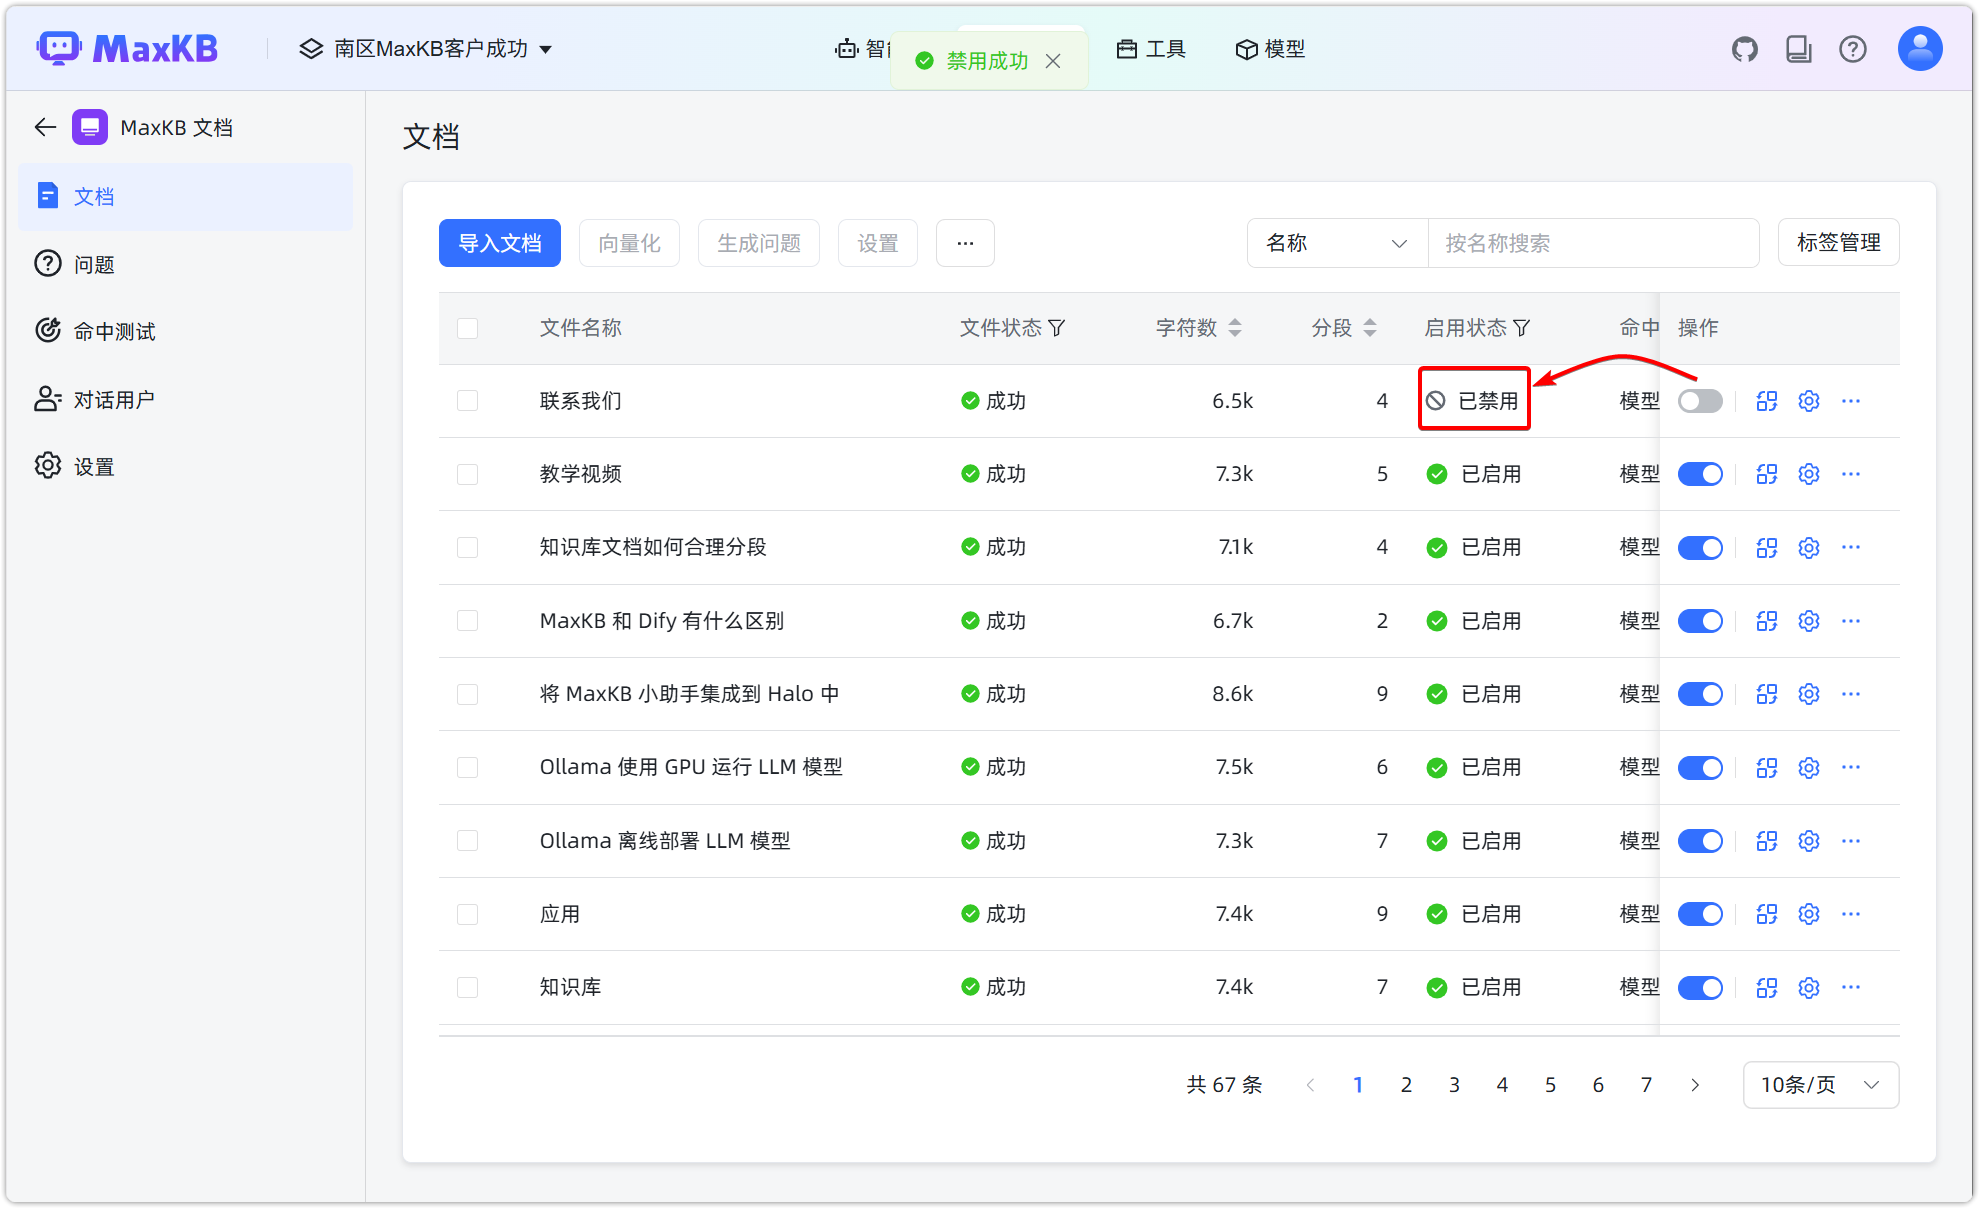Open the documentation book icon in top bar
1979x1208 pixels.
(1798, 48)
